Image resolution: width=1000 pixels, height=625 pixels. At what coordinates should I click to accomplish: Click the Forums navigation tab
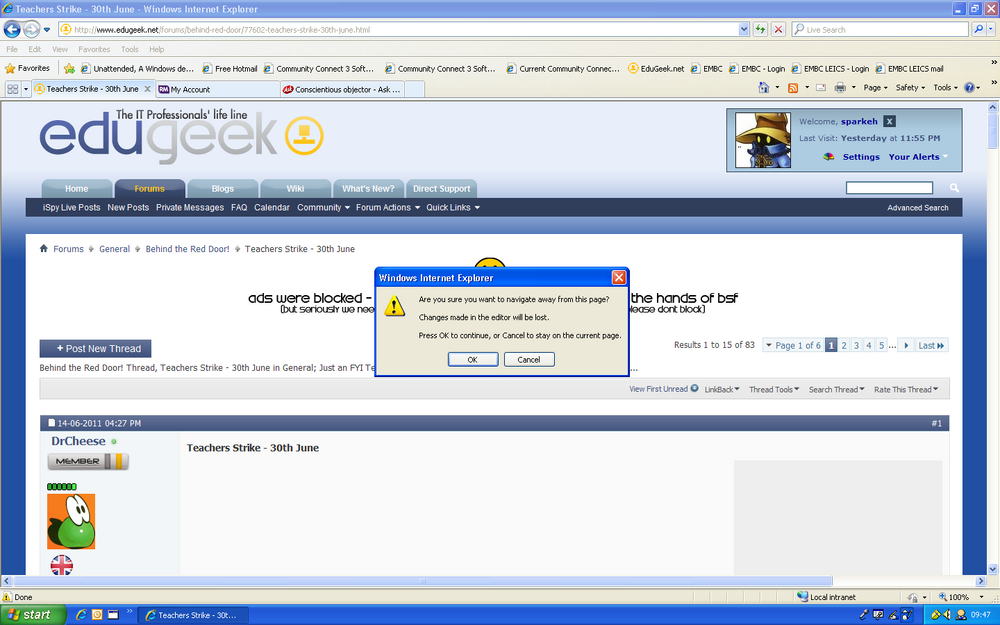tap(150, 189)
